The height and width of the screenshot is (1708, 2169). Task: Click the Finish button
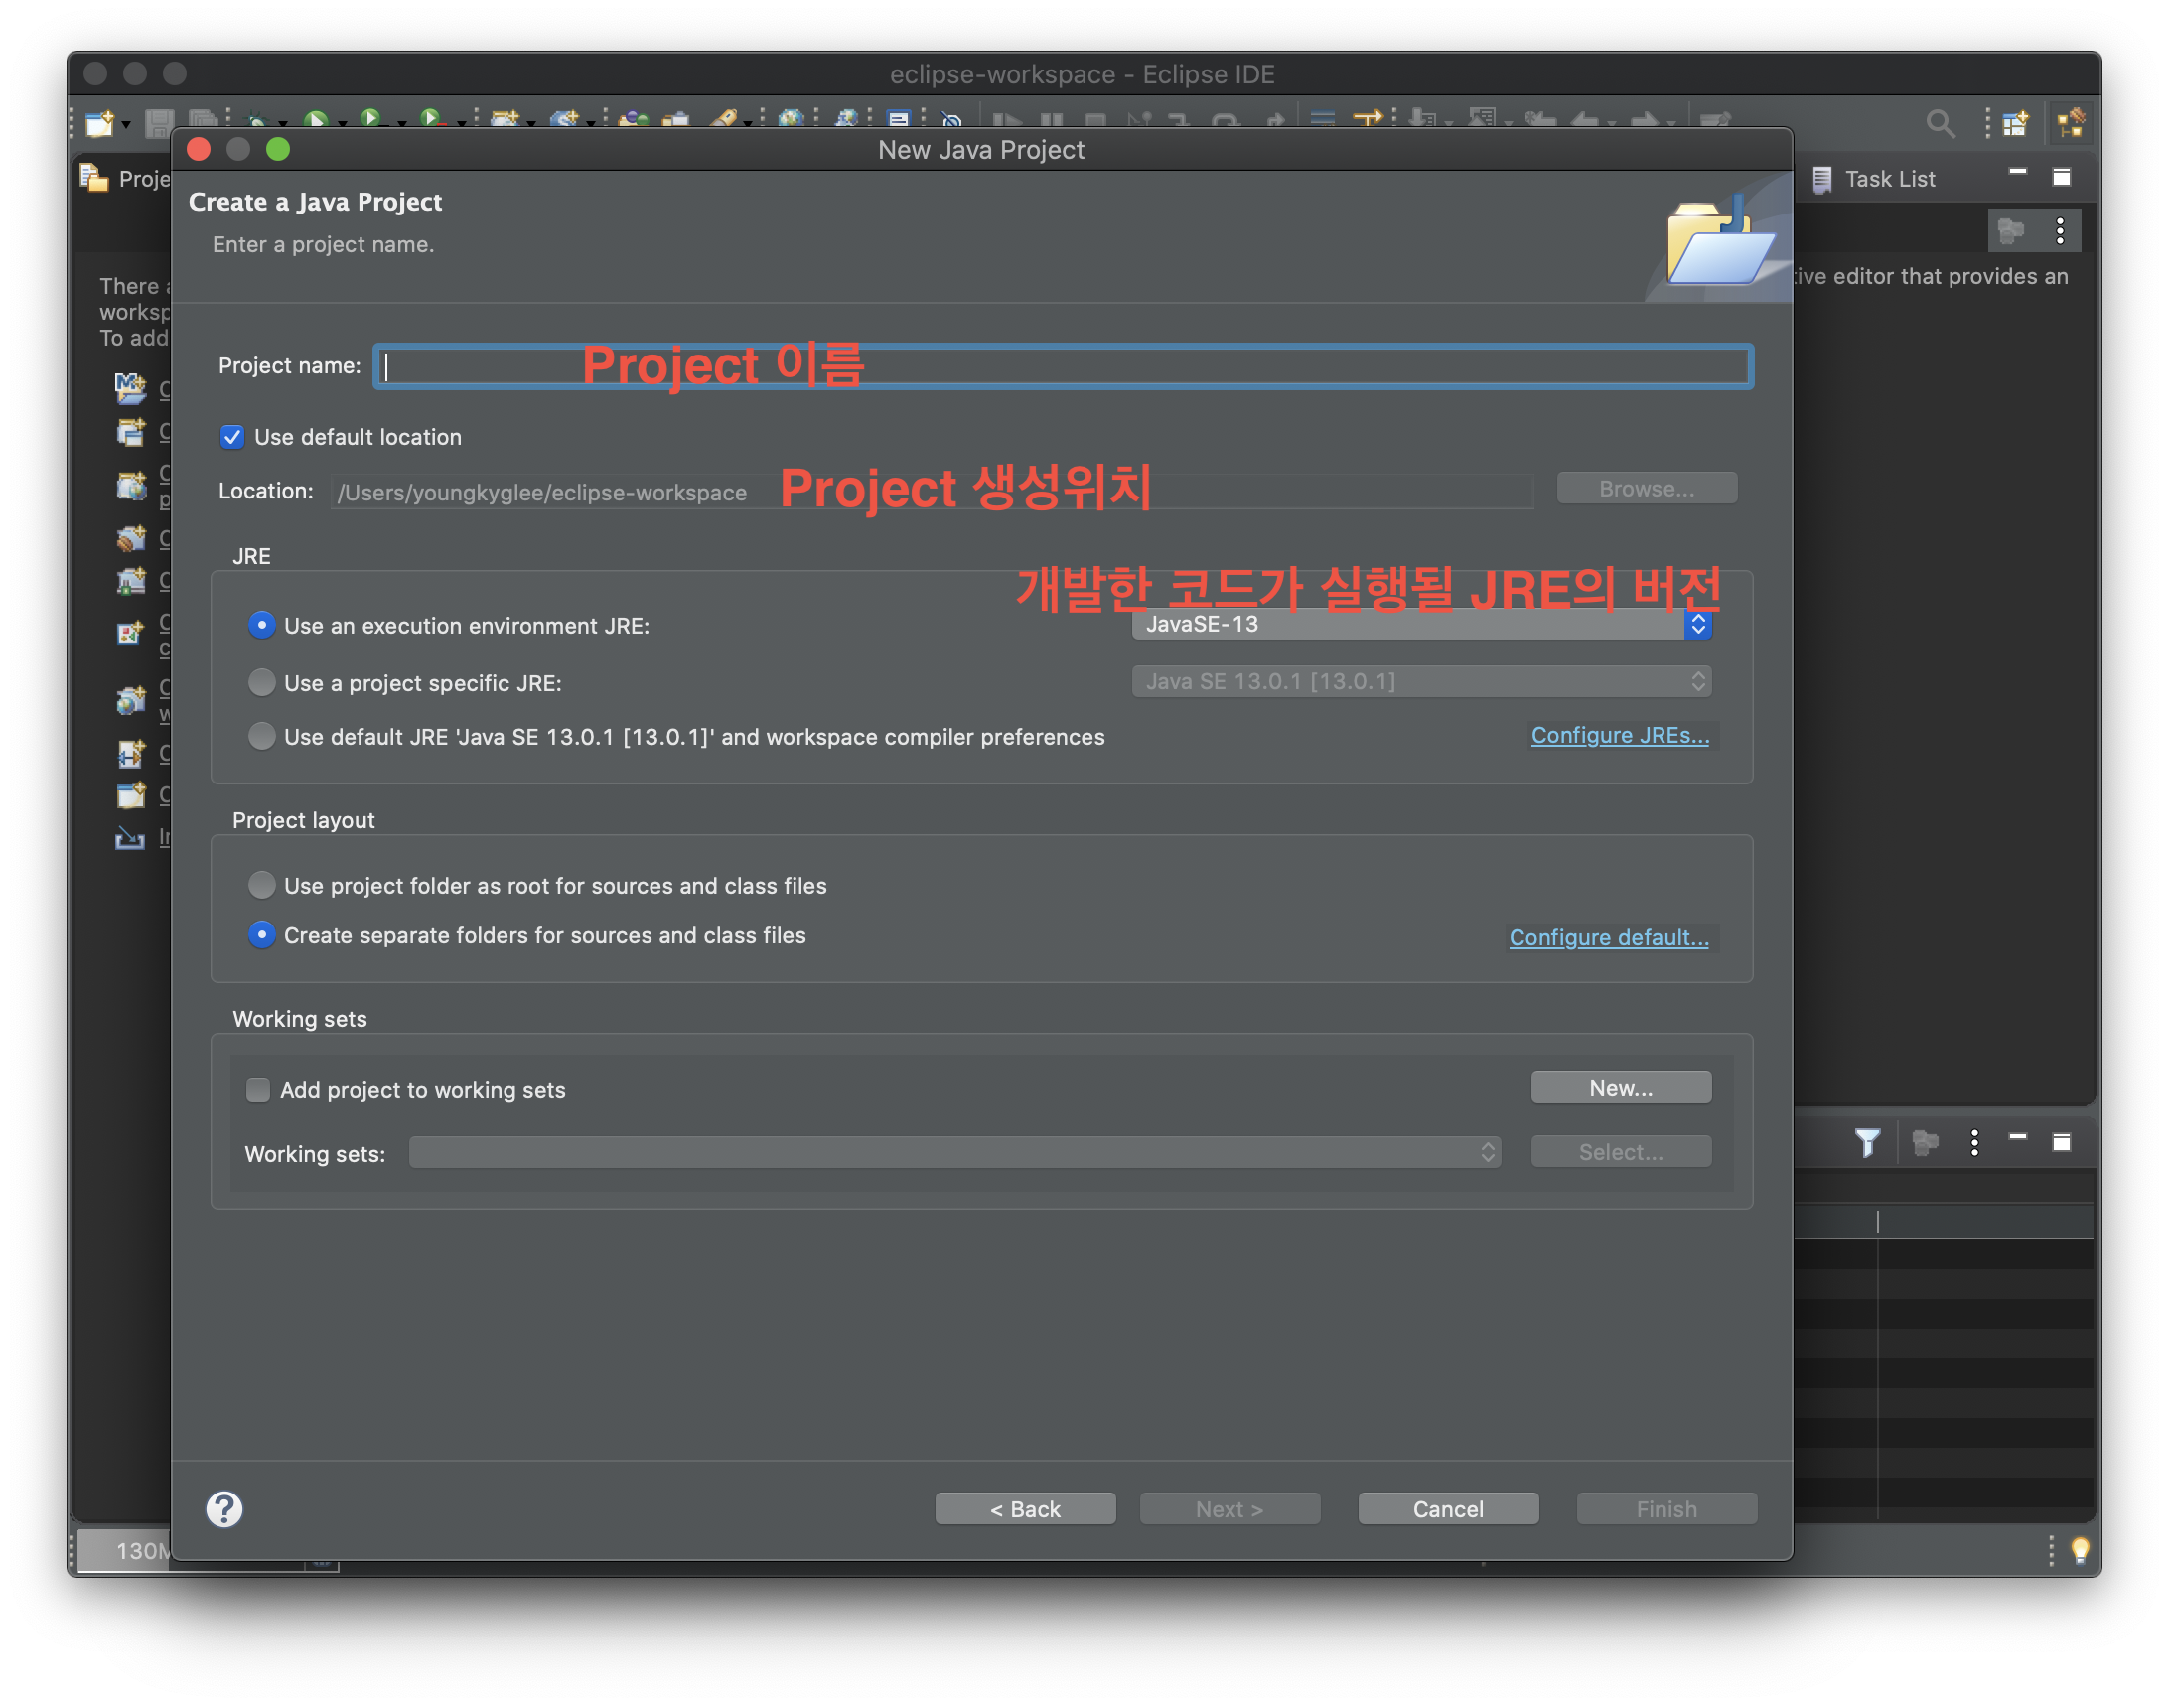click(x=1666, y=1509)
